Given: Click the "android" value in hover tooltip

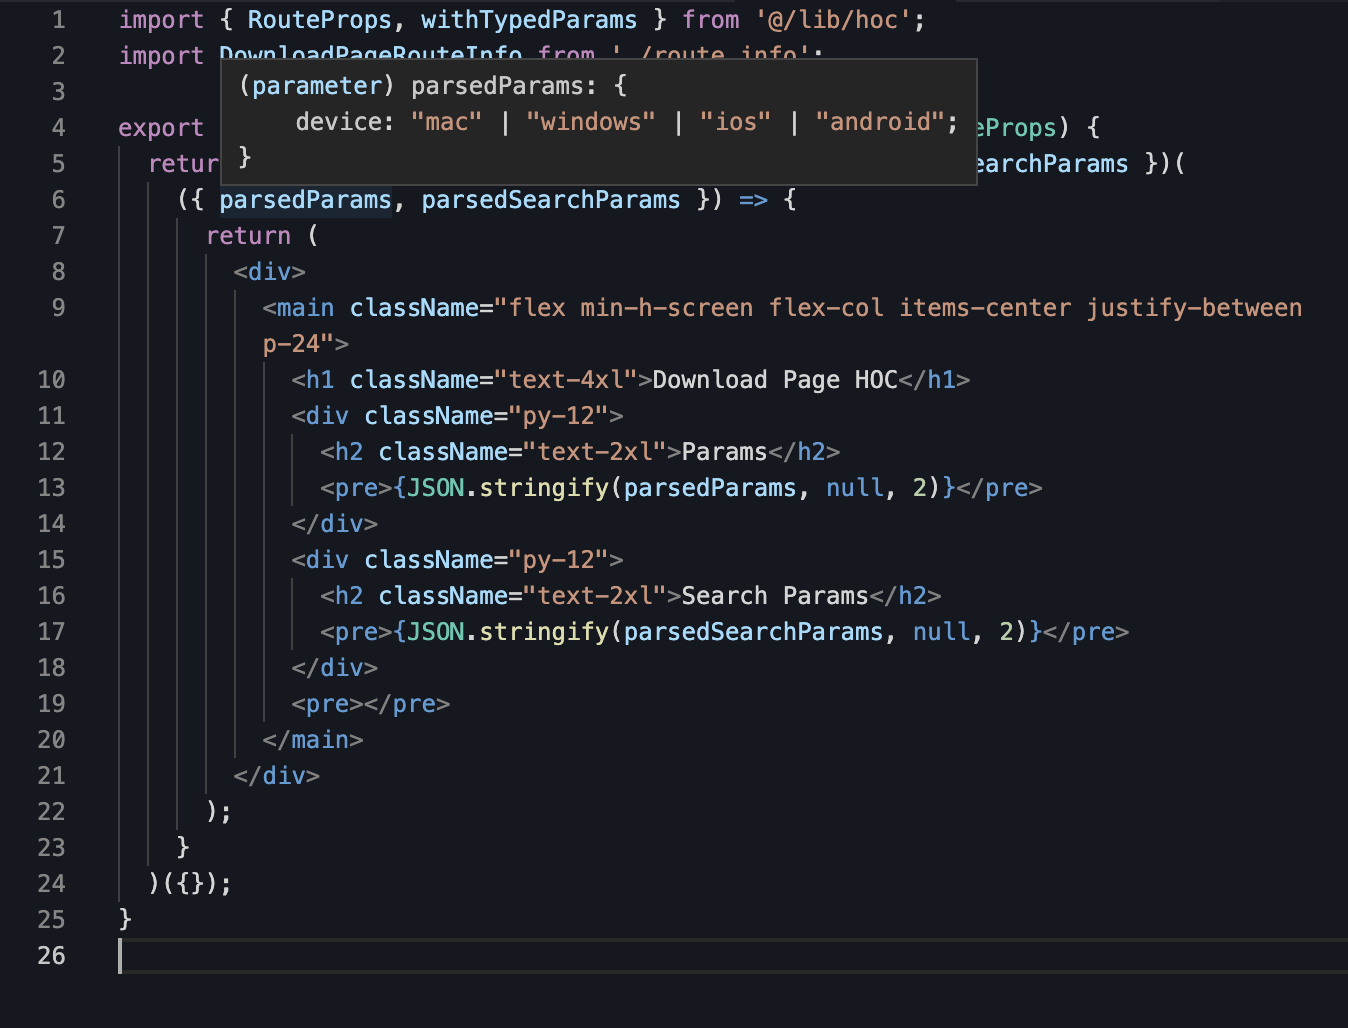Looking at the screenshot, I should coord(880,122).
